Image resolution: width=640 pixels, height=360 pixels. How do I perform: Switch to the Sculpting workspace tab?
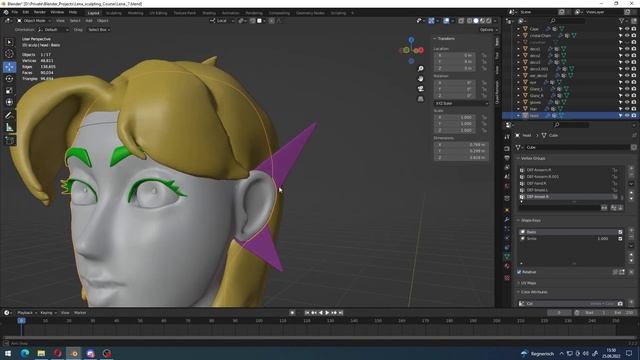coord(113,13)
